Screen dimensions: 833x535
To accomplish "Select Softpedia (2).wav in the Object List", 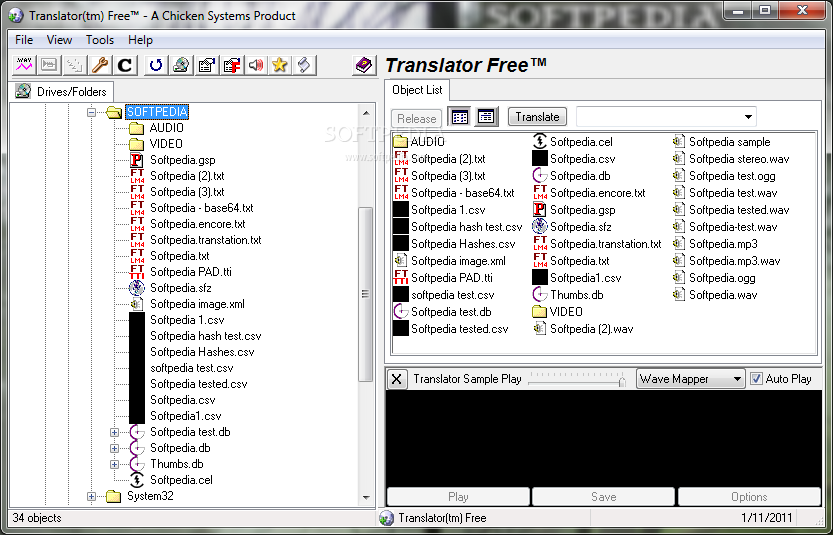I will (591, 329).
